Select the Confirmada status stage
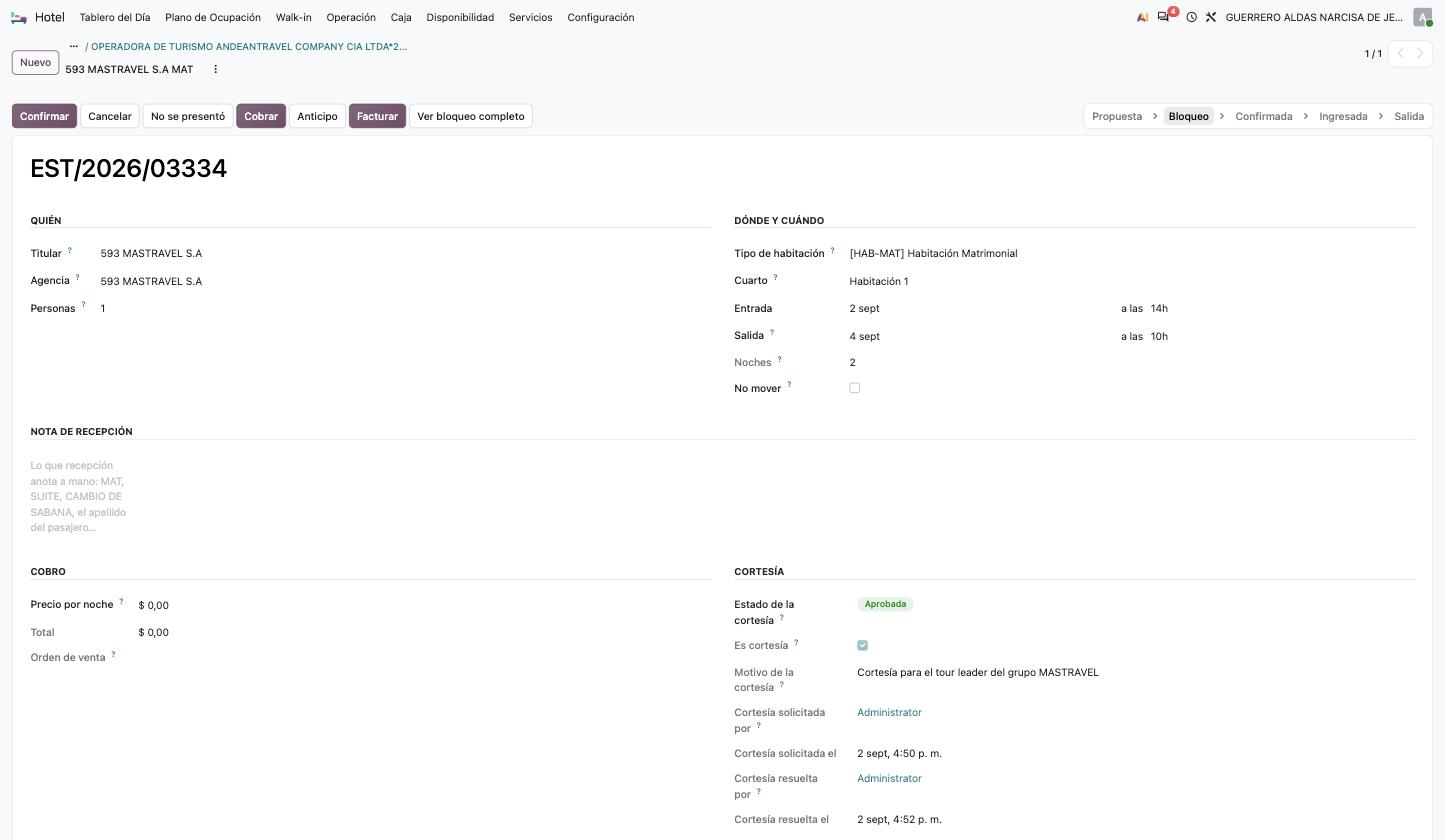This screenshot has width=1445, height=840. point(1264,116)
